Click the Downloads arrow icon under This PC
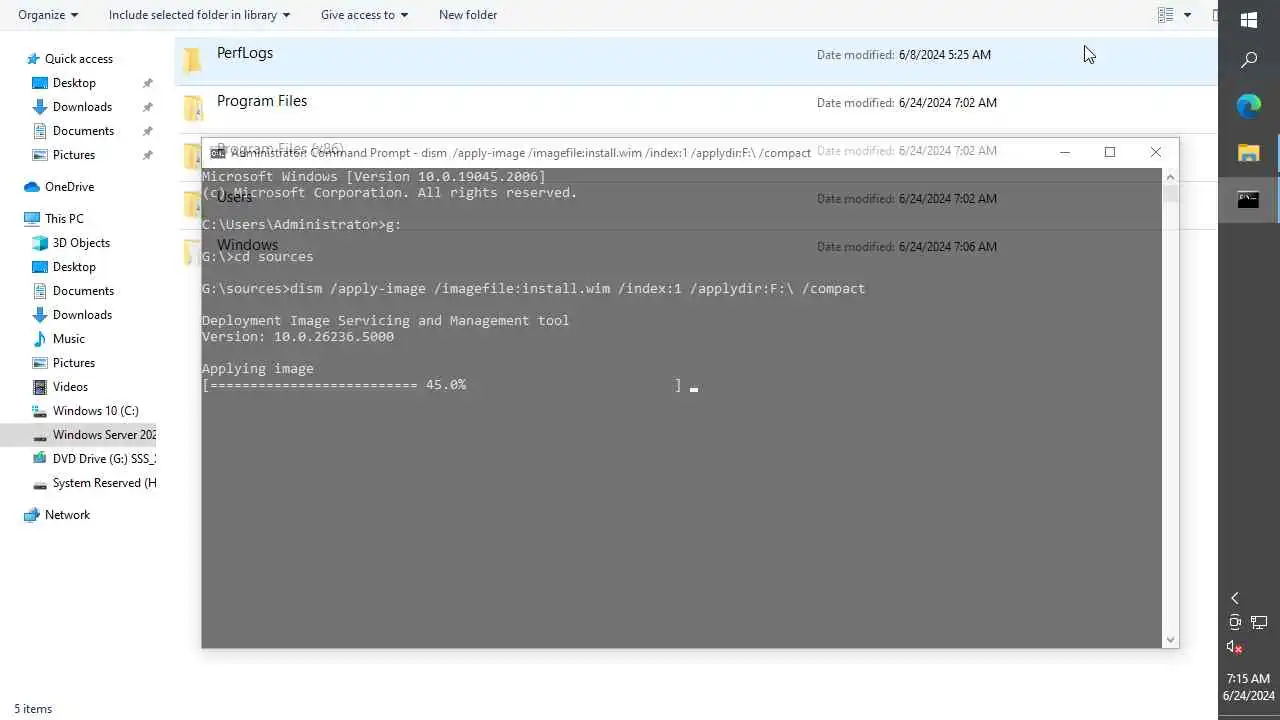The height and width of the screenshot is (720, 1280). click(40, 315)
